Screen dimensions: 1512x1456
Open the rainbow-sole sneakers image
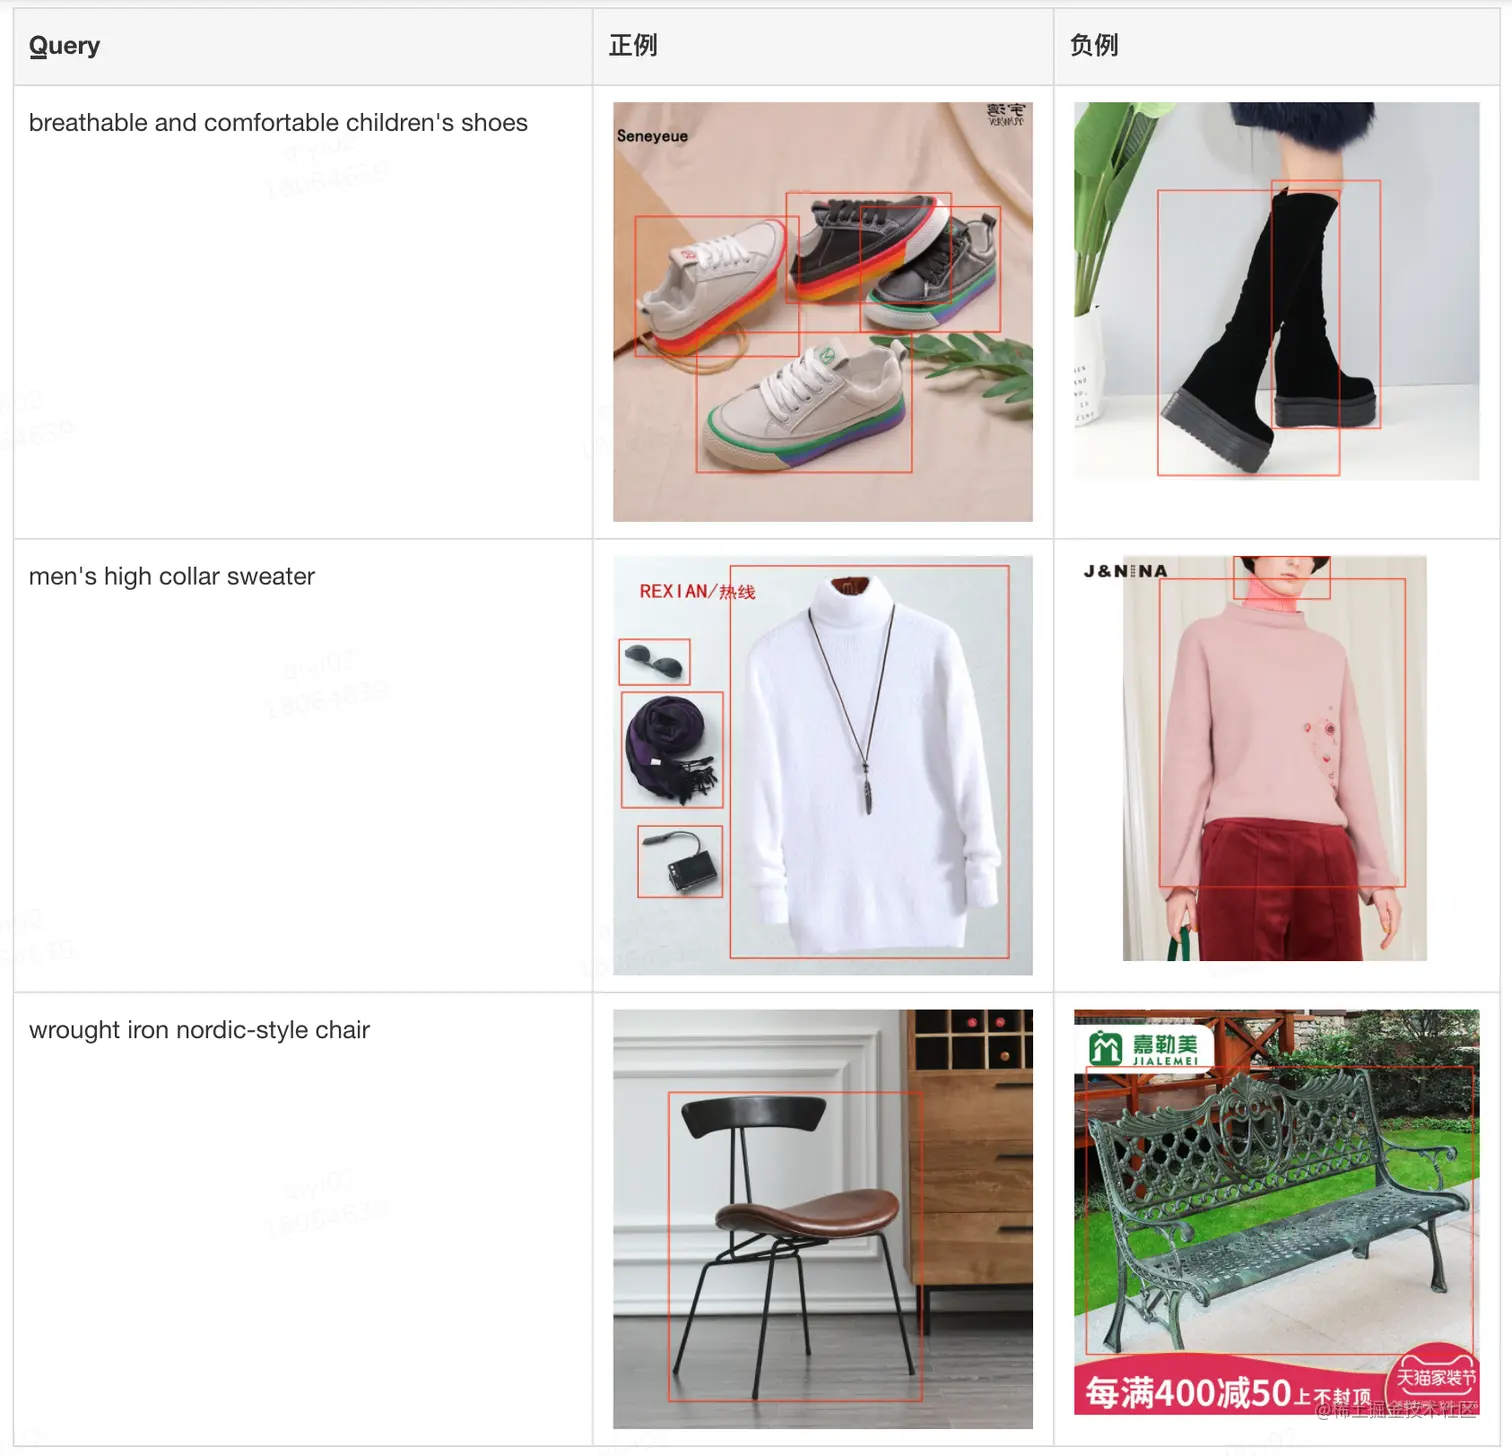[822, 311]
